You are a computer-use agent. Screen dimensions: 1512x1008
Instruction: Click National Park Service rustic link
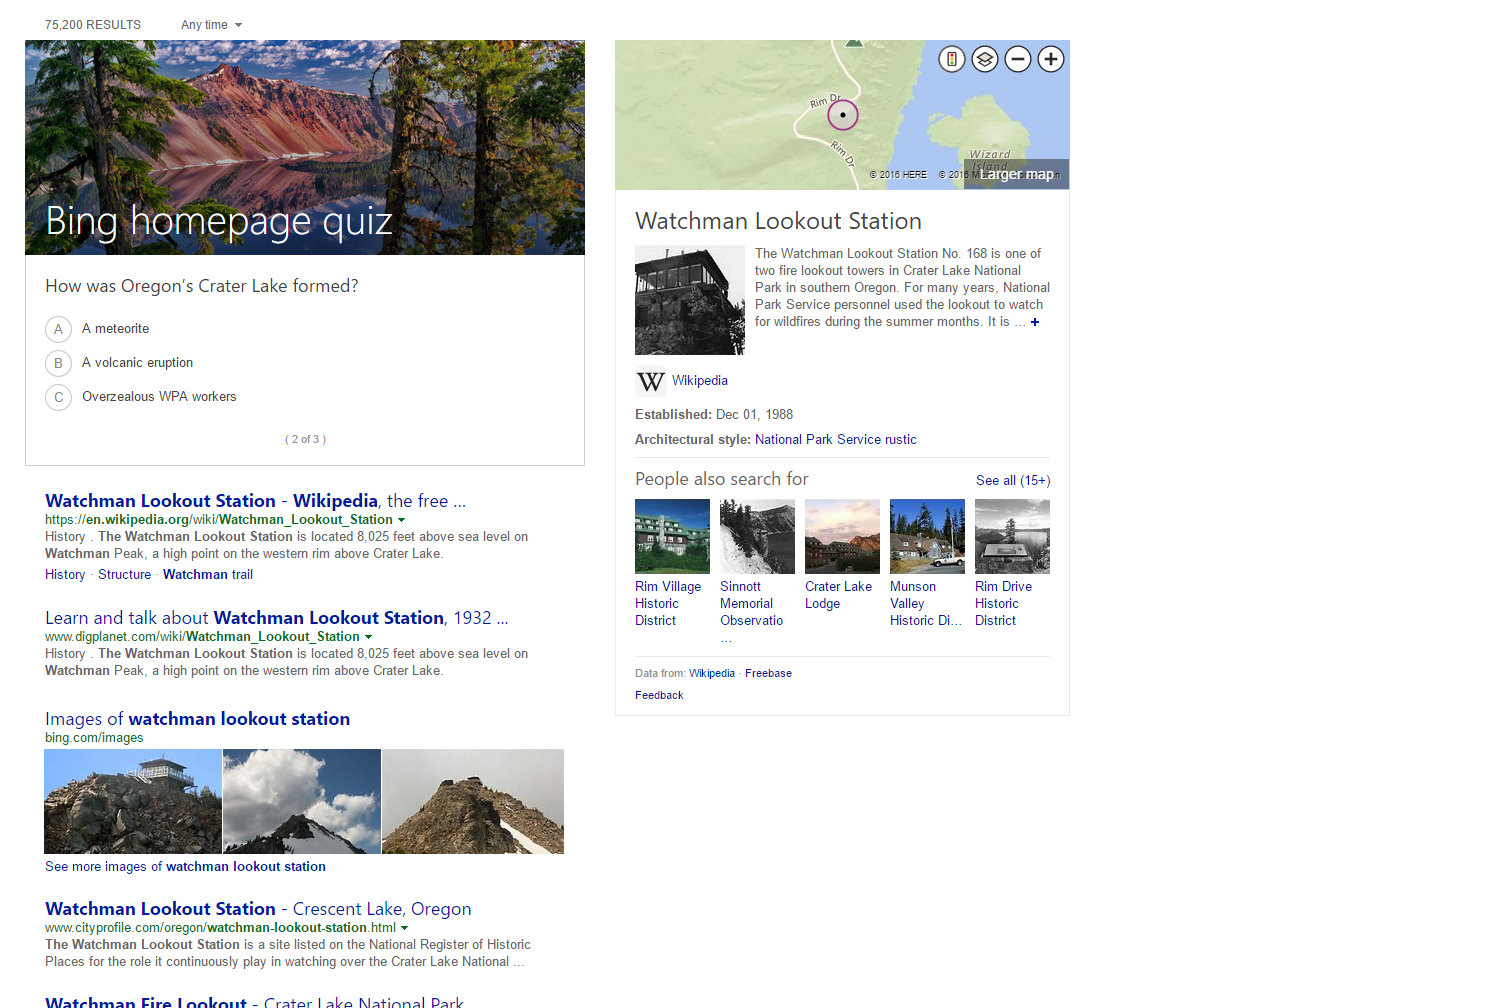[x=836, y=440]
